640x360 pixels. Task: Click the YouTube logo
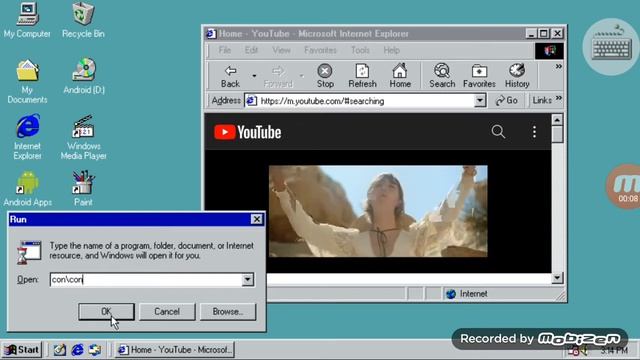[247, 132]
